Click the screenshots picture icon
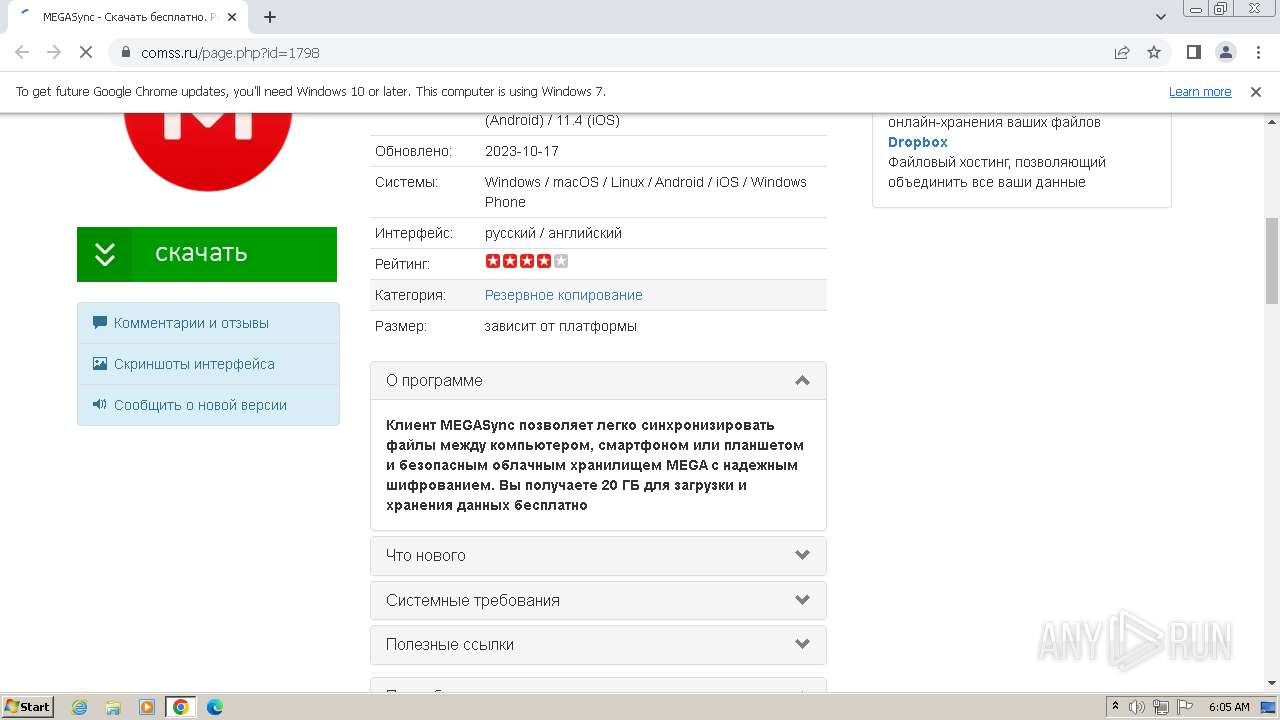The width and height of the screenshot is (1280, 720). coord(100,364)
